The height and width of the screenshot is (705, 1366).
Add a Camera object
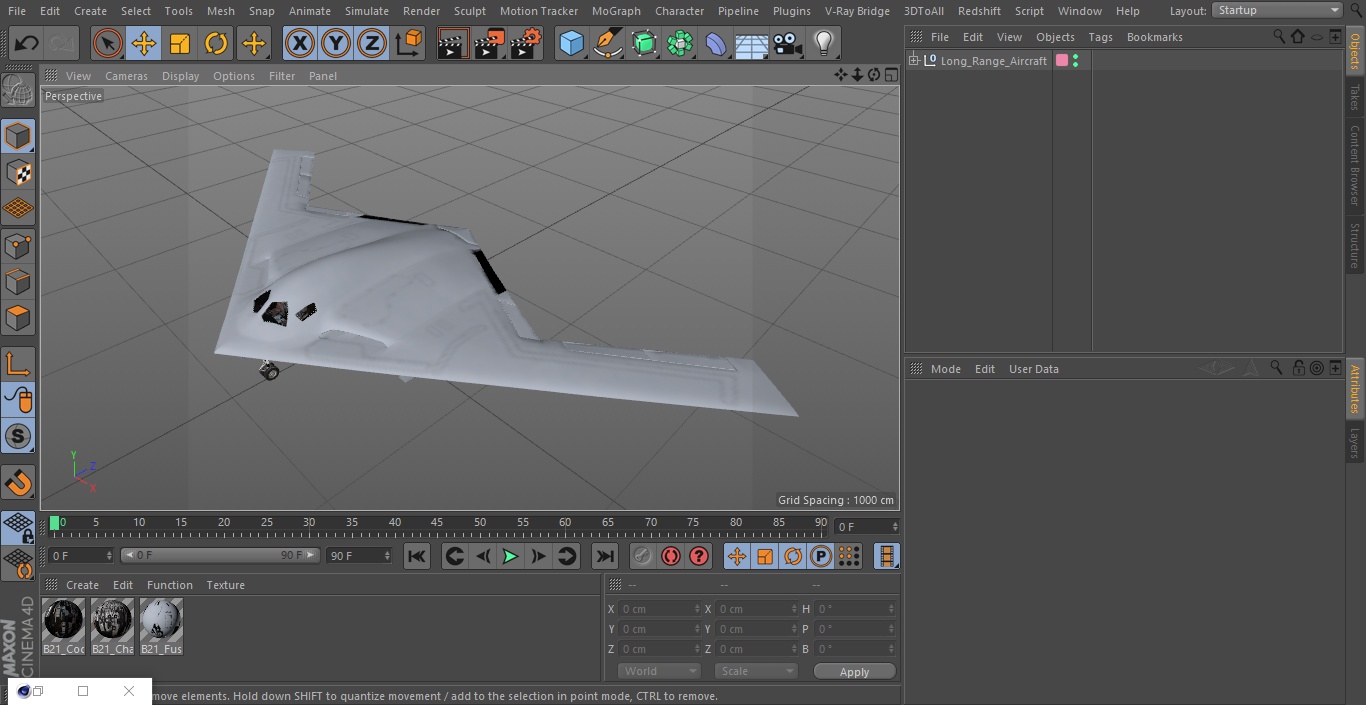coord(788,43)
